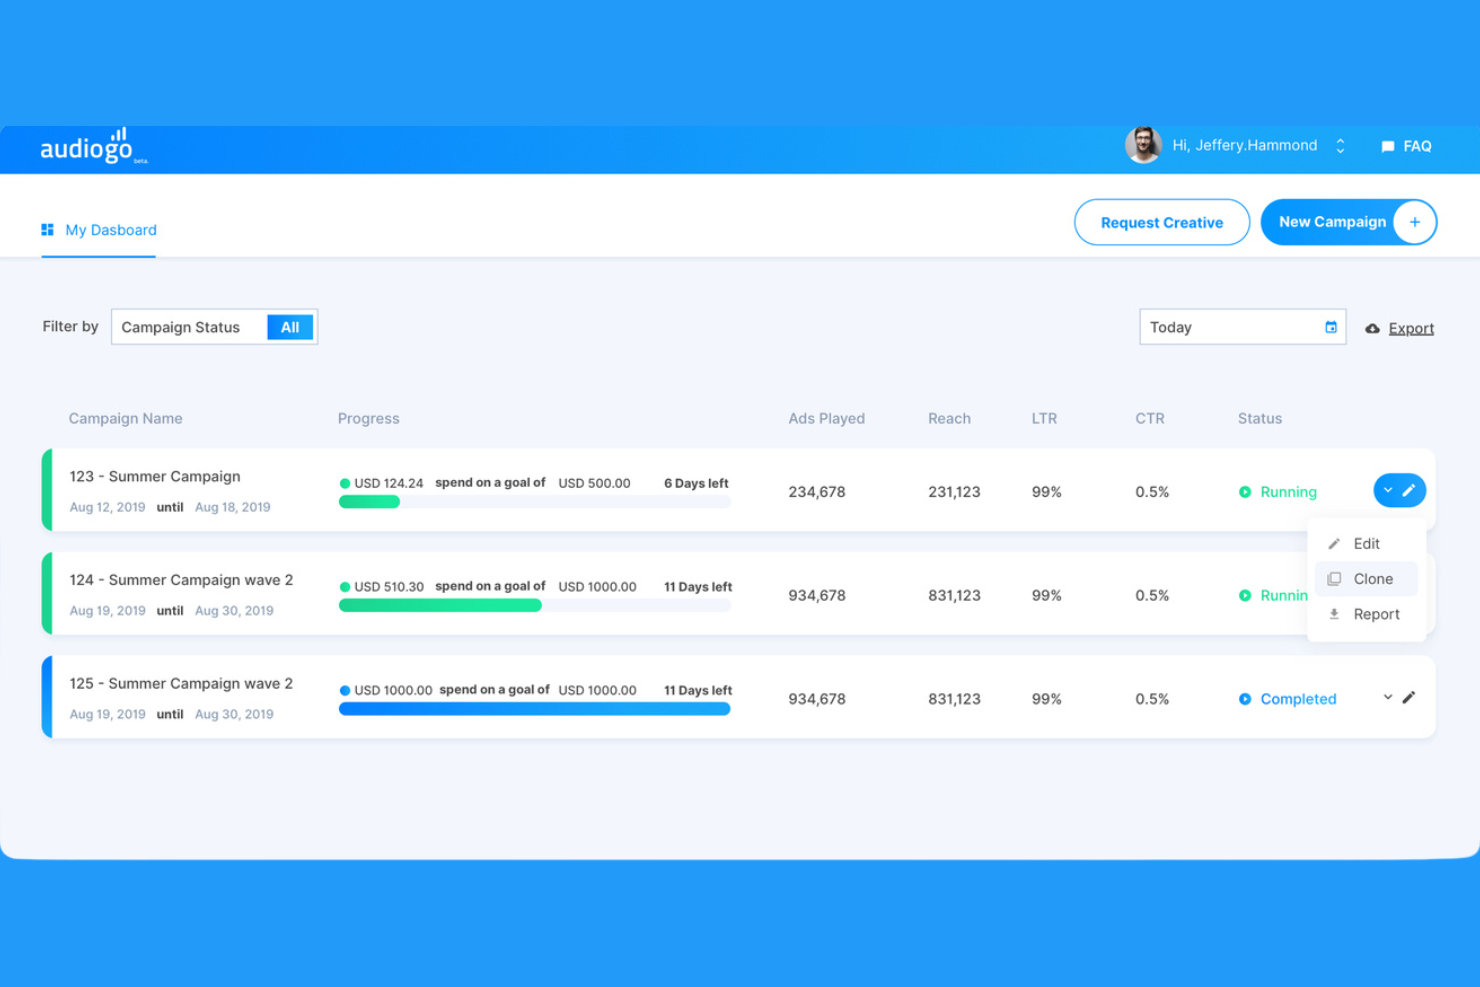This screenshot has width=1480, height=987.
Task: Choose Edit in the actions menu
Action: [x=1366, y=544]
